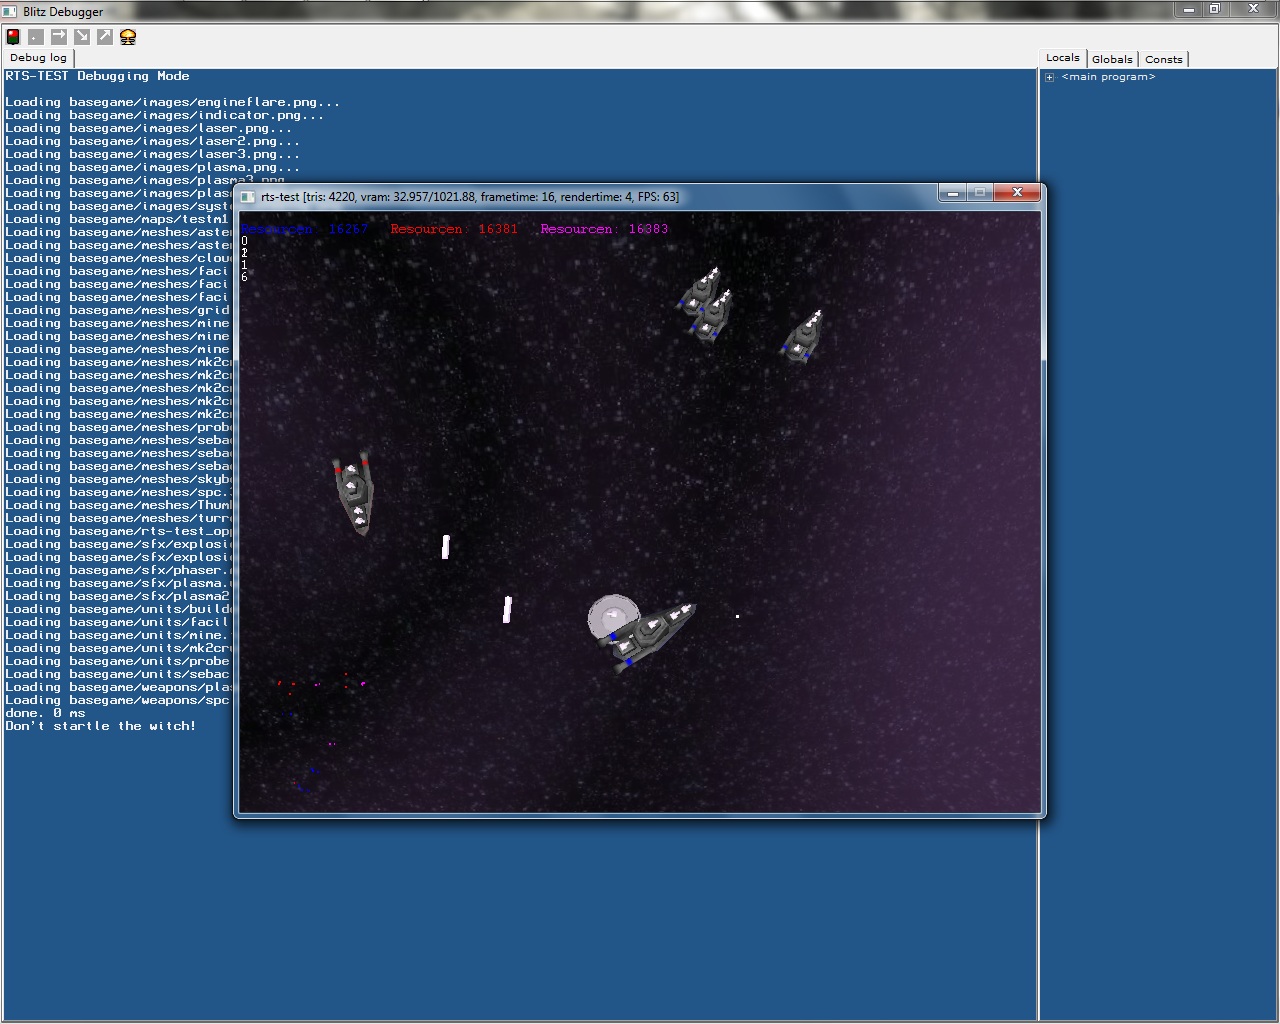Image resolution: width=1280 pixels, height=1024 pixels.
Task: Switch to the Globals tab
Action: (x=1112, y=59)
